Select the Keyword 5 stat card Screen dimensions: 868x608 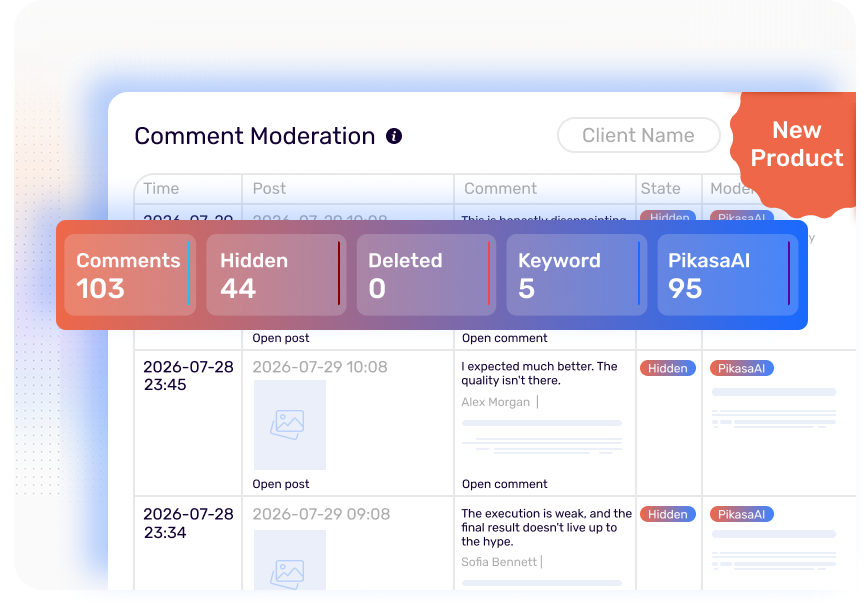point(577,275)
